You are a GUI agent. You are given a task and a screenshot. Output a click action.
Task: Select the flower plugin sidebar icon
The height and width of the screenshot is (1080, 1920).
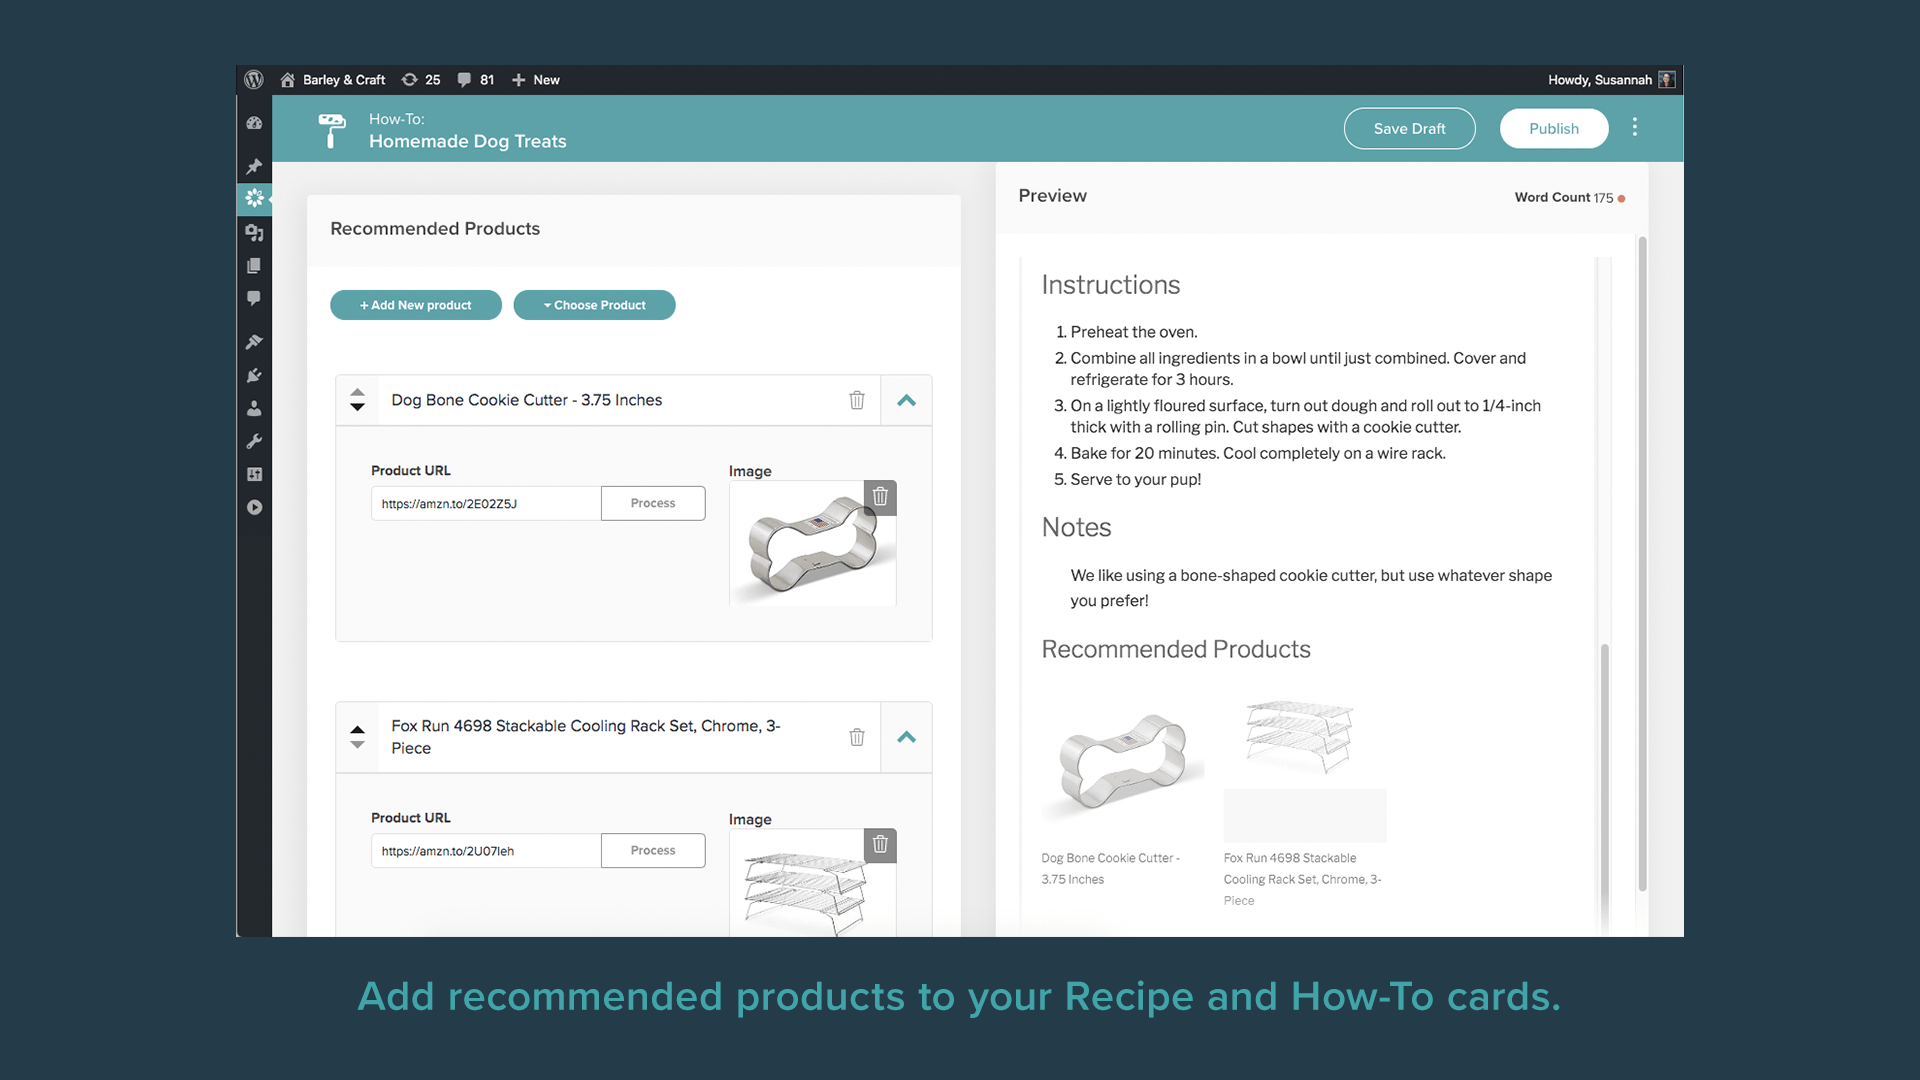[x=254, y=198]
